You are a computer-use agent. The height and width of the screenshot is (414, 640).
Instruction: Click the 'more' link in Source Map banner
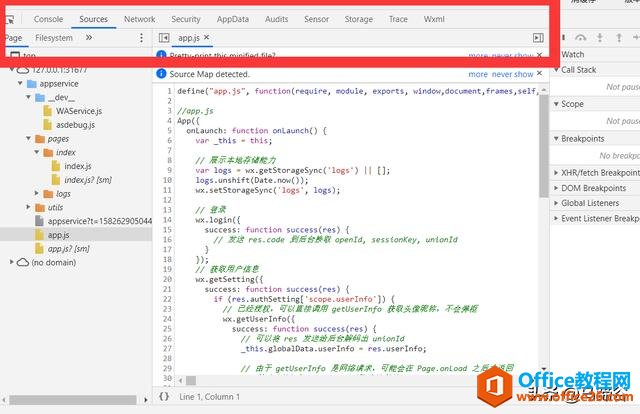pyautogui.click(x=478, y=74)
